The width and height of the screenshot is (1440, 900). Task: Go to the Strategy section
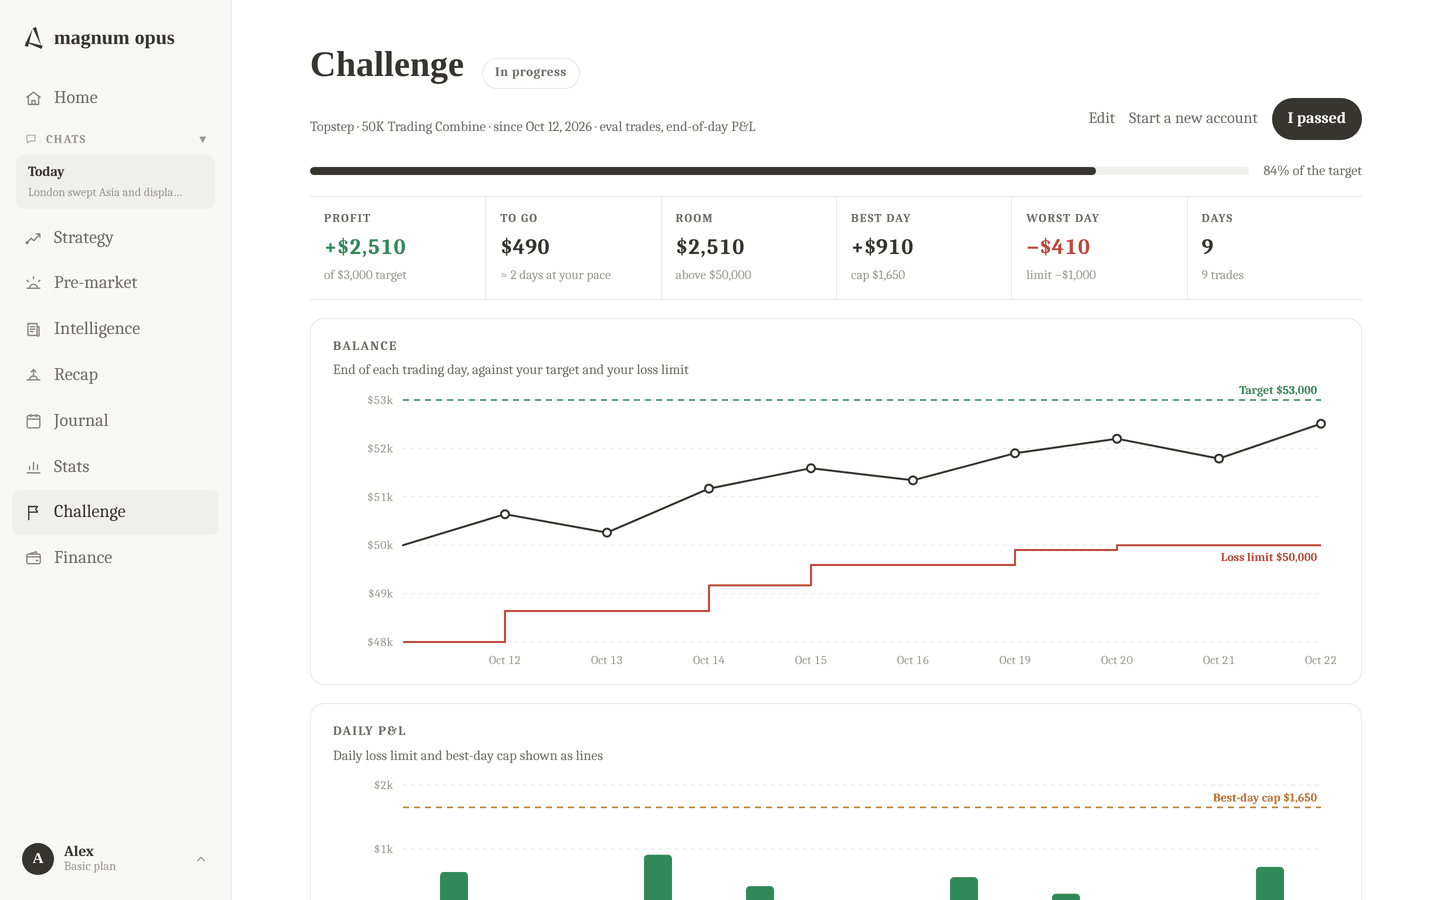(115, 238)
